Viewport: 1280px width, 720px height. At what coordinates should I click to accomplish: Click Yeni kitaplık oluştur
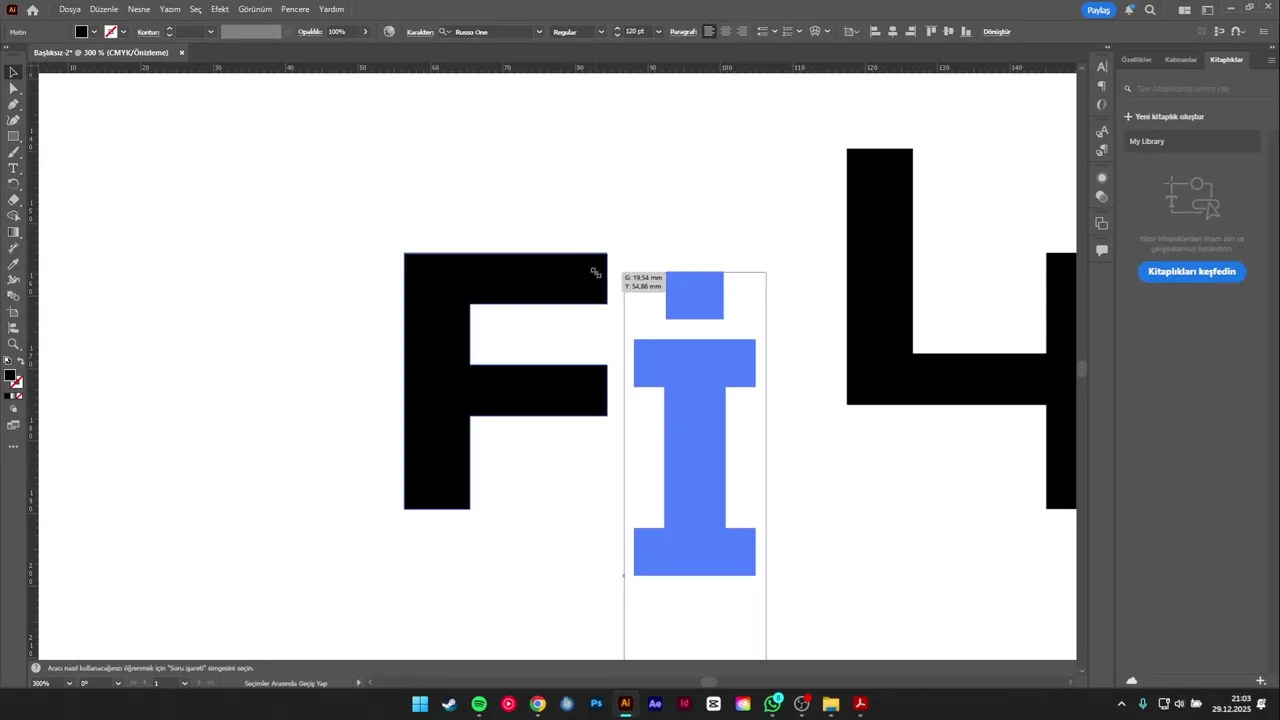(x=1164, y=117)
